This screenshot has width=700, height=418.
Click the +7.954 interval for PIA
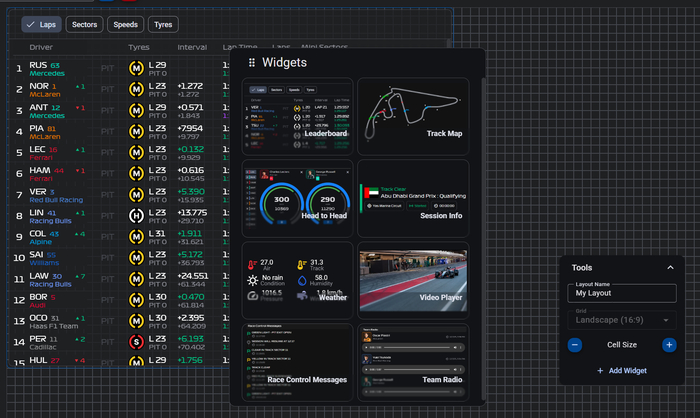(190, 128)
